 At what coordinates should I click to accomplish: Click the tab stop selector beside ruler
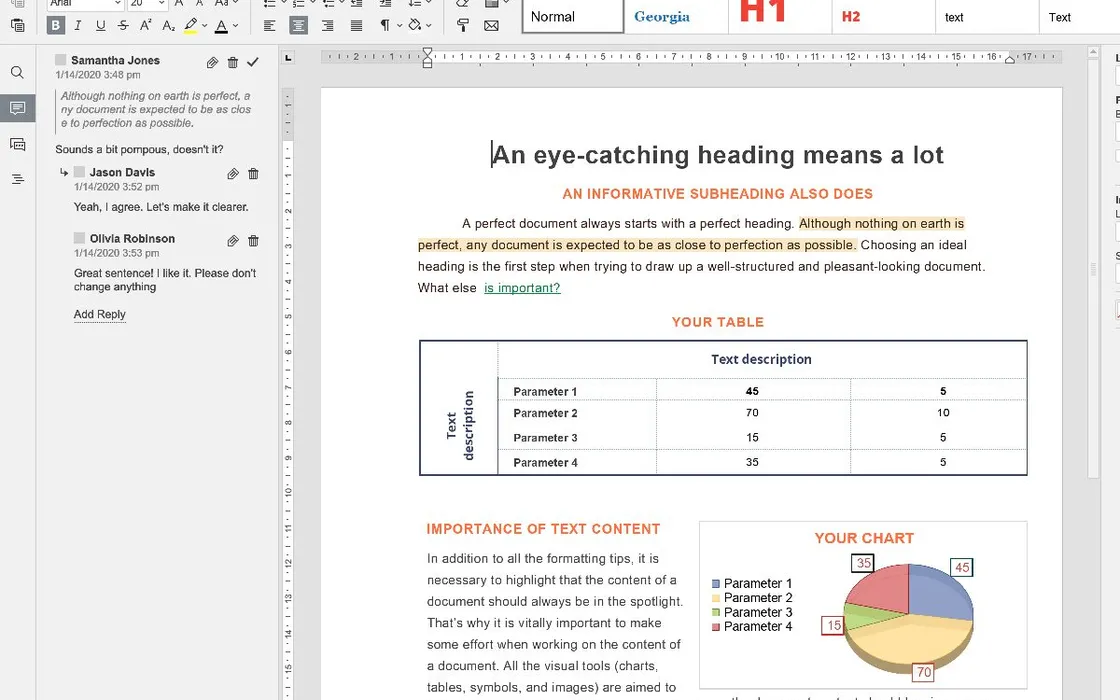pyautogui.click(x=288, y=57)
